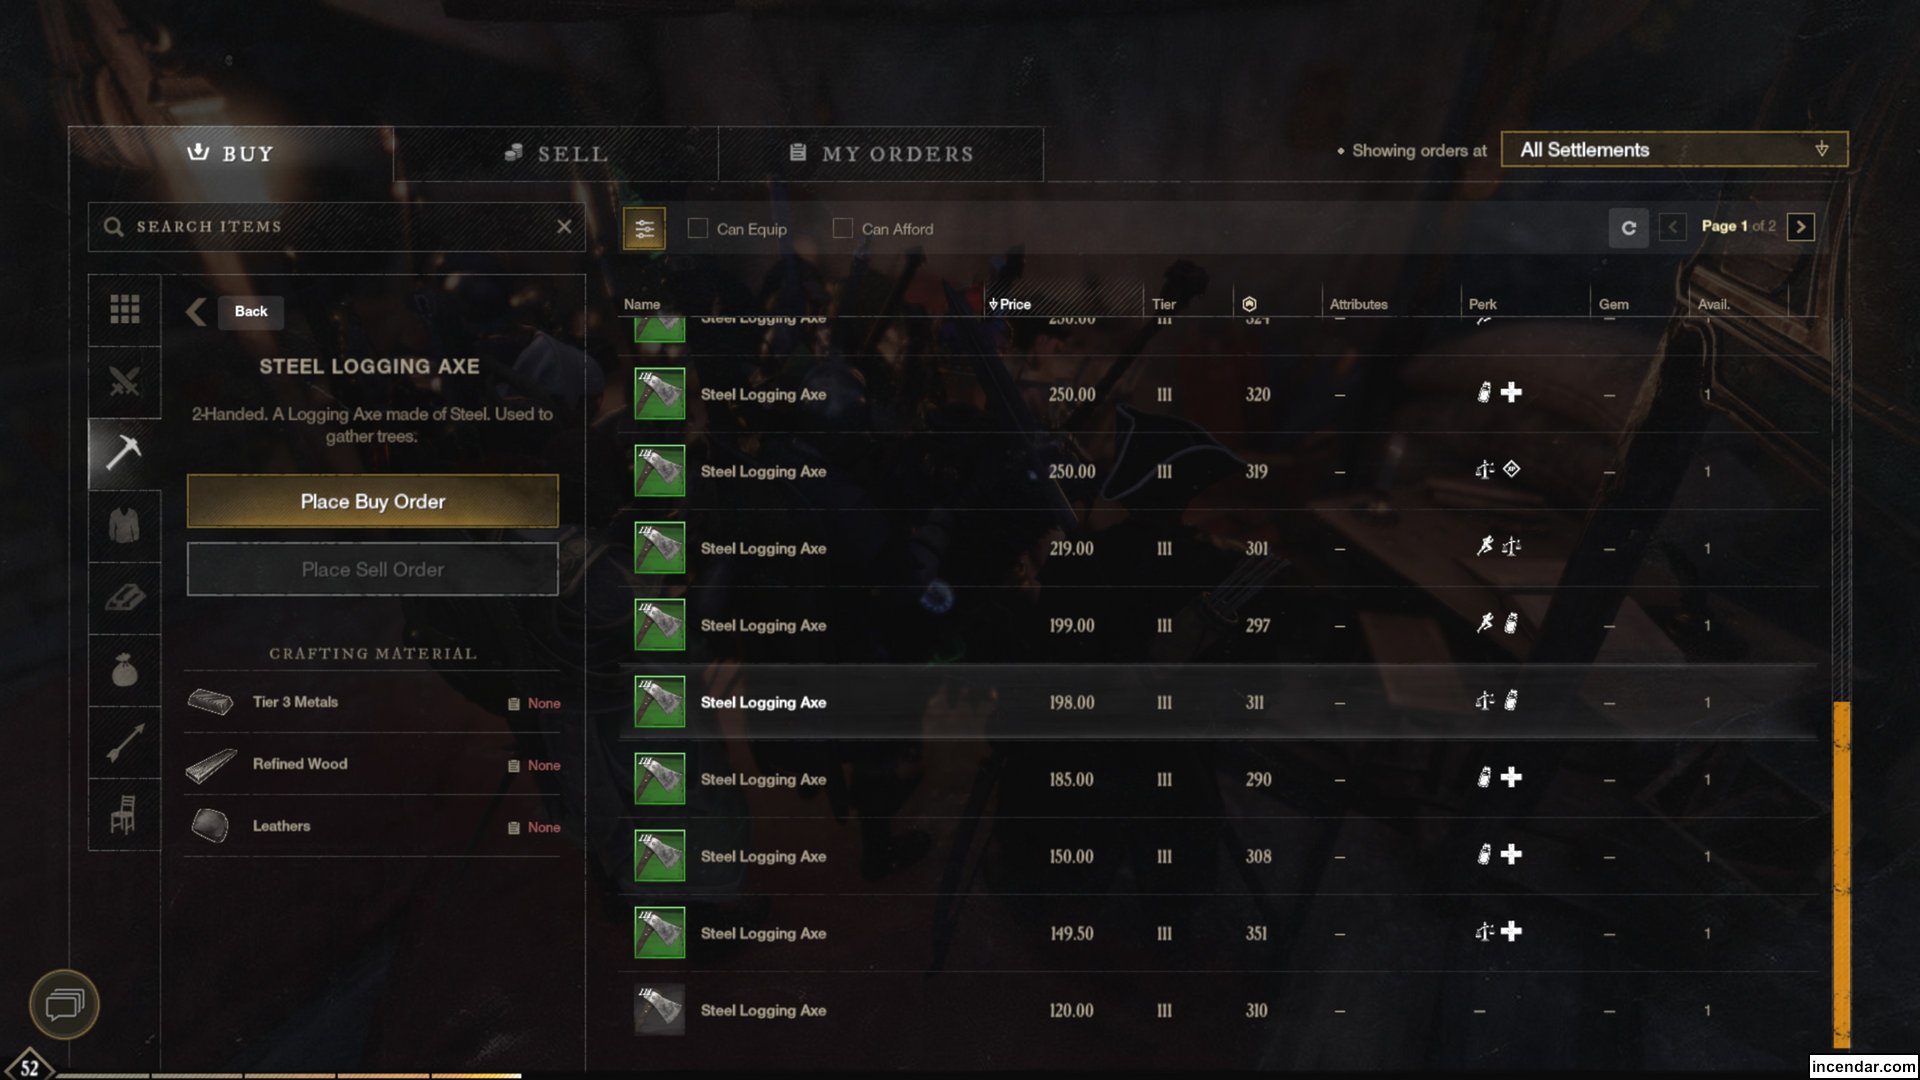Enable the Can Afford checkbox

(x=843, y=229)
